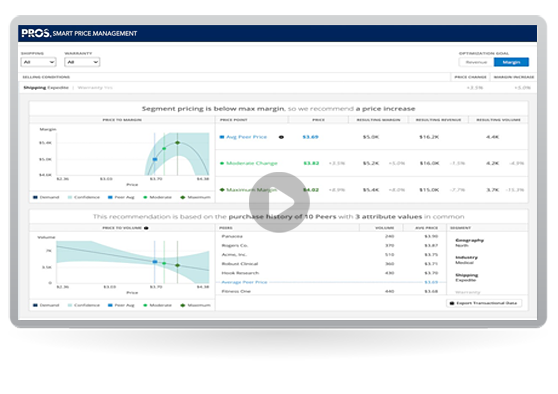Click the Peer Avg blue marker on margin chart
The image size is (558, 394).
[x=155, y=159]
